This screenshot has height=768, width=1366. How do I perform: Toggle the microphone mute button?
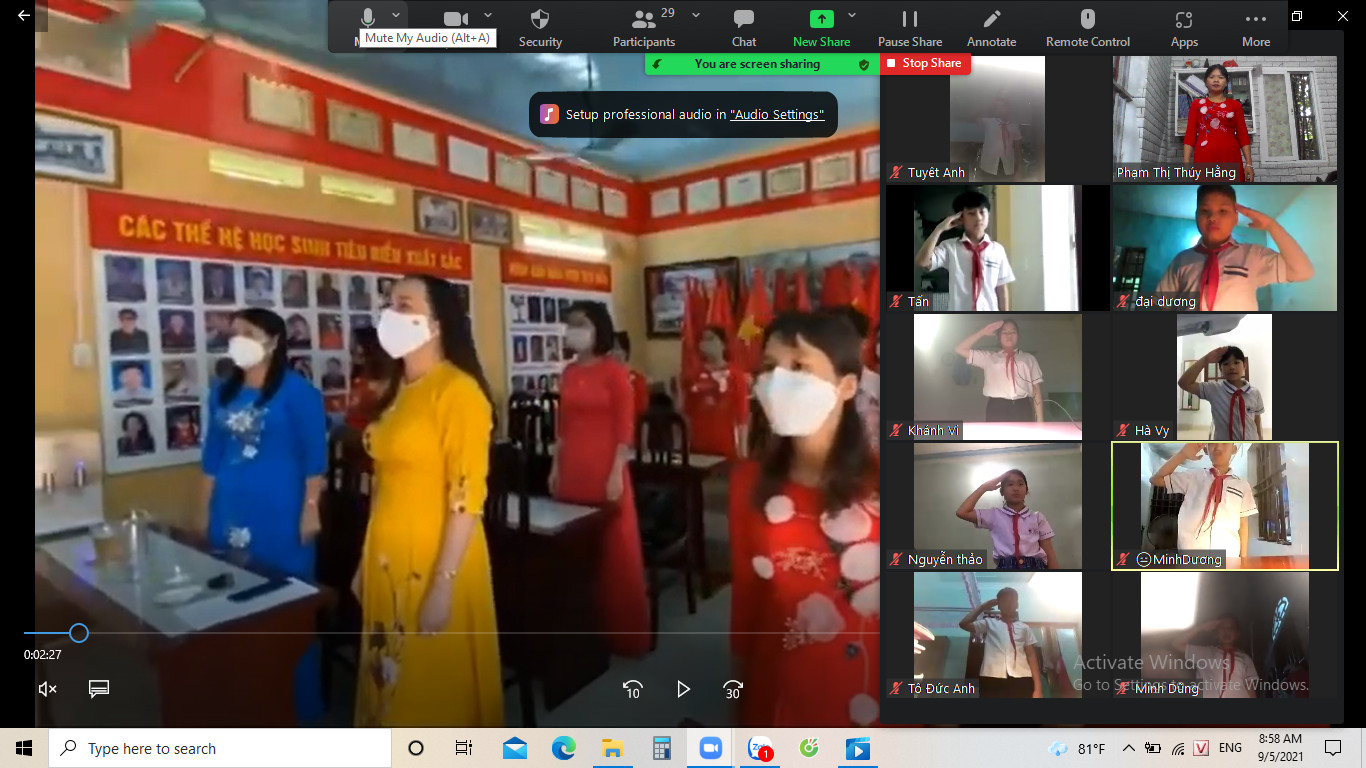point(368,18)
